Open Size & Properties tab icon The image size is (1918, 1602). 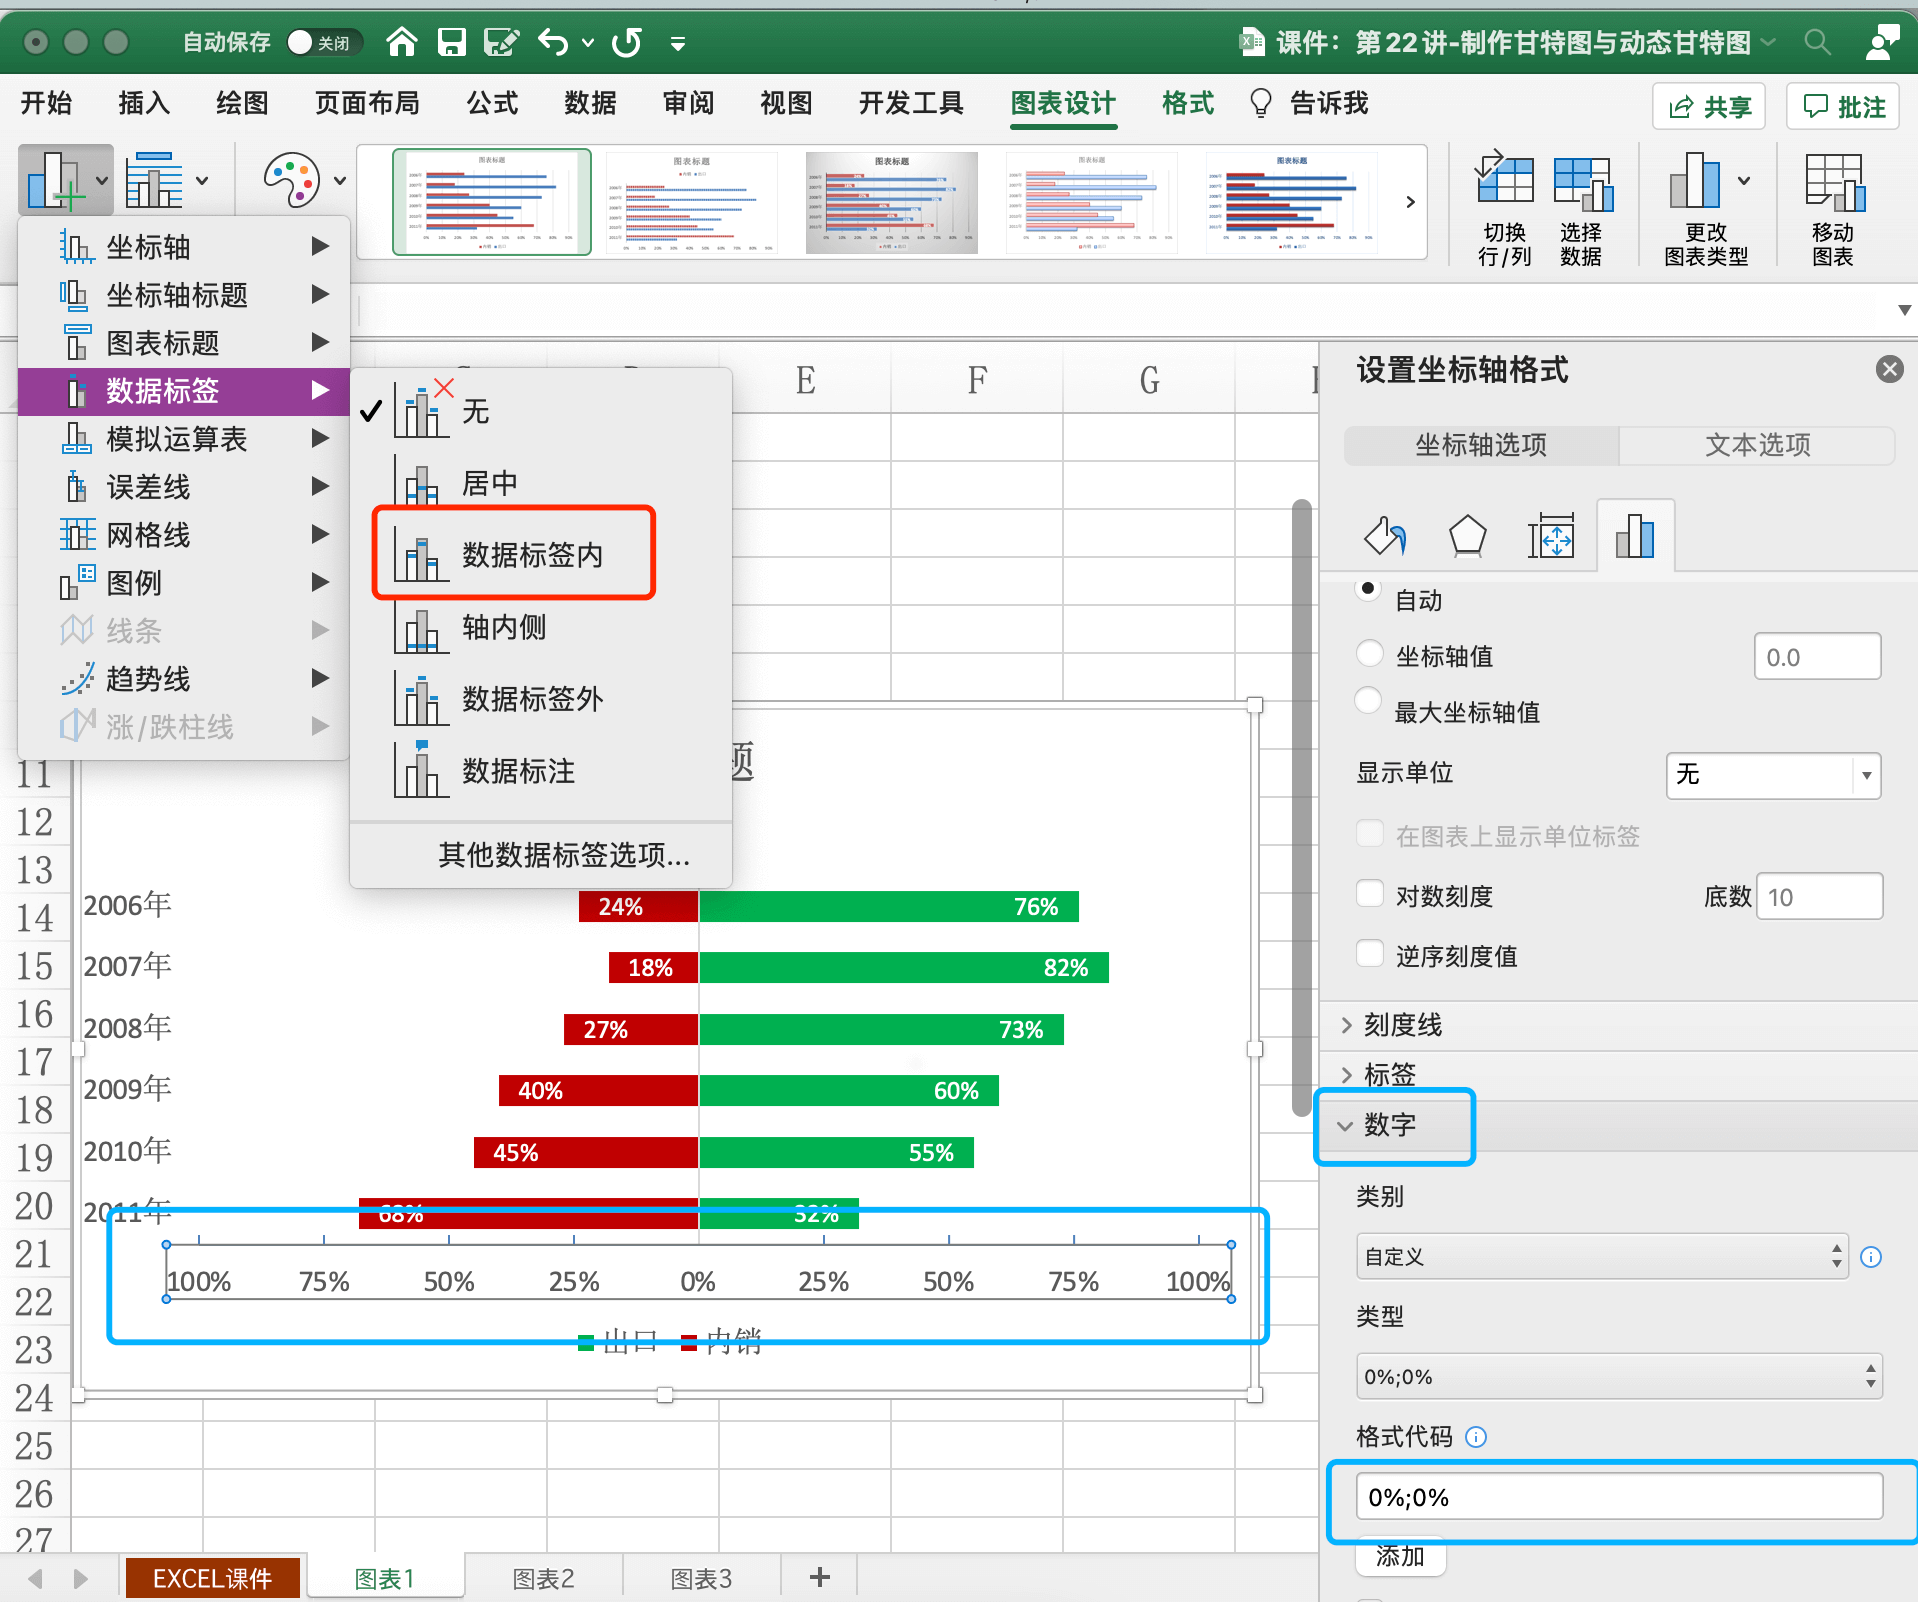click(1550, 537)
